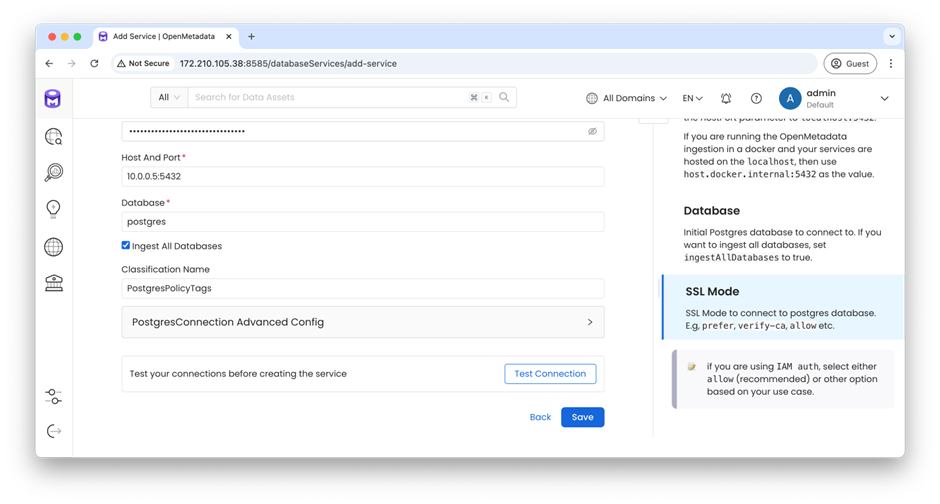Open browser three-dot menu
The width and height of the screenshot is (940, 504).
tap(891, 64)
